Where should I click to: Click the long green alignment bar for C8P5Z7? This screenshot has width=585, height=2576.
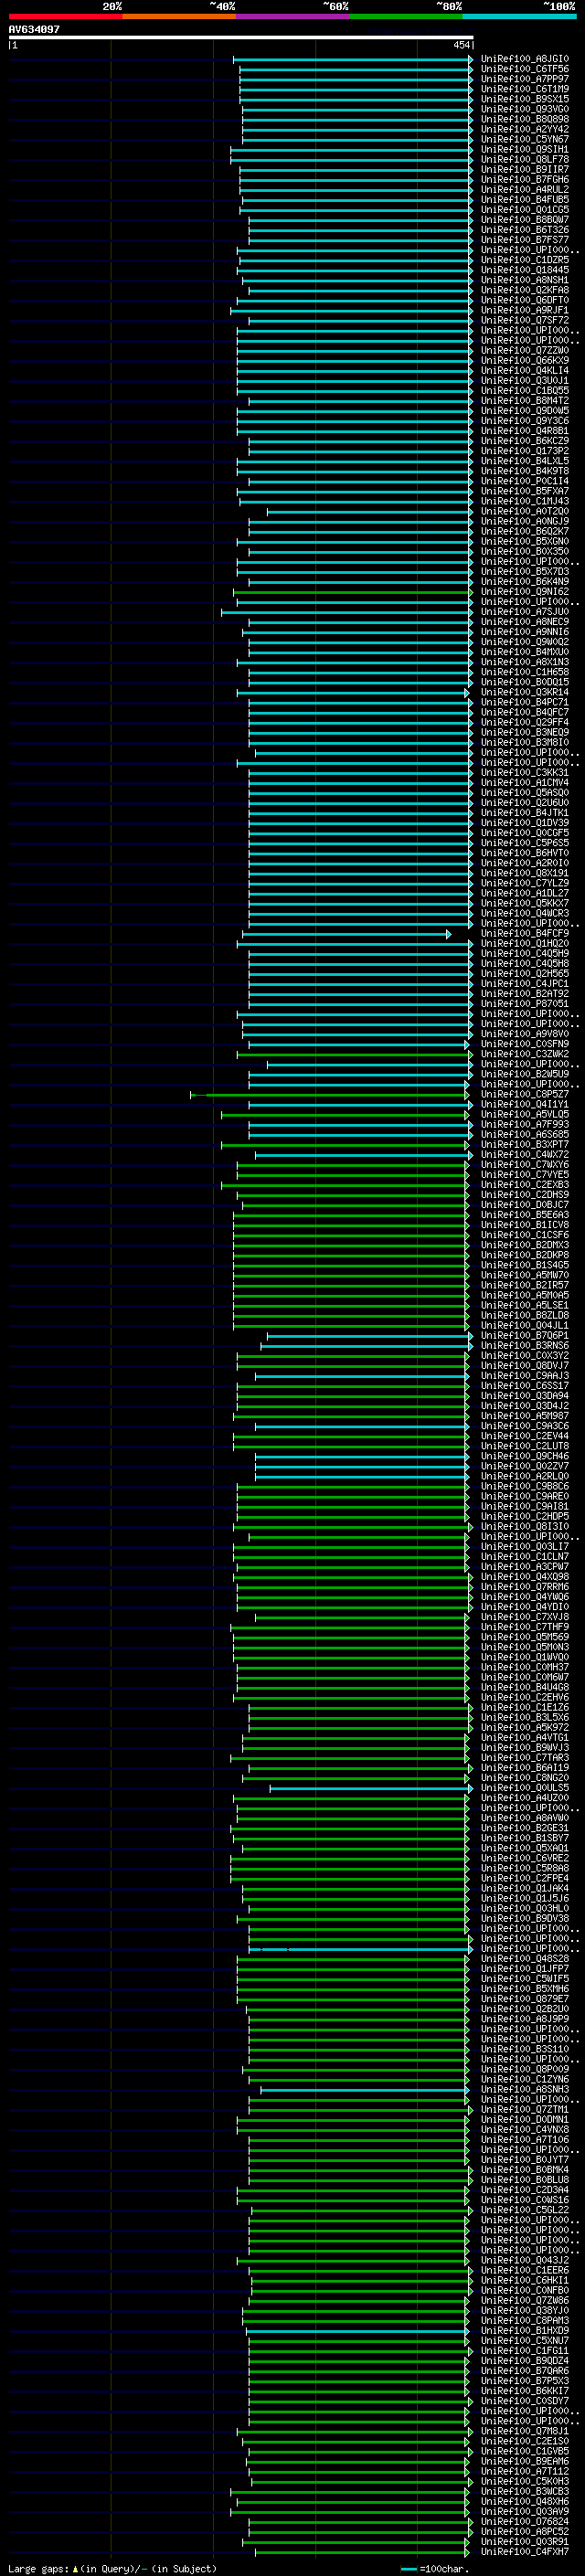(x=330, y=1095)
